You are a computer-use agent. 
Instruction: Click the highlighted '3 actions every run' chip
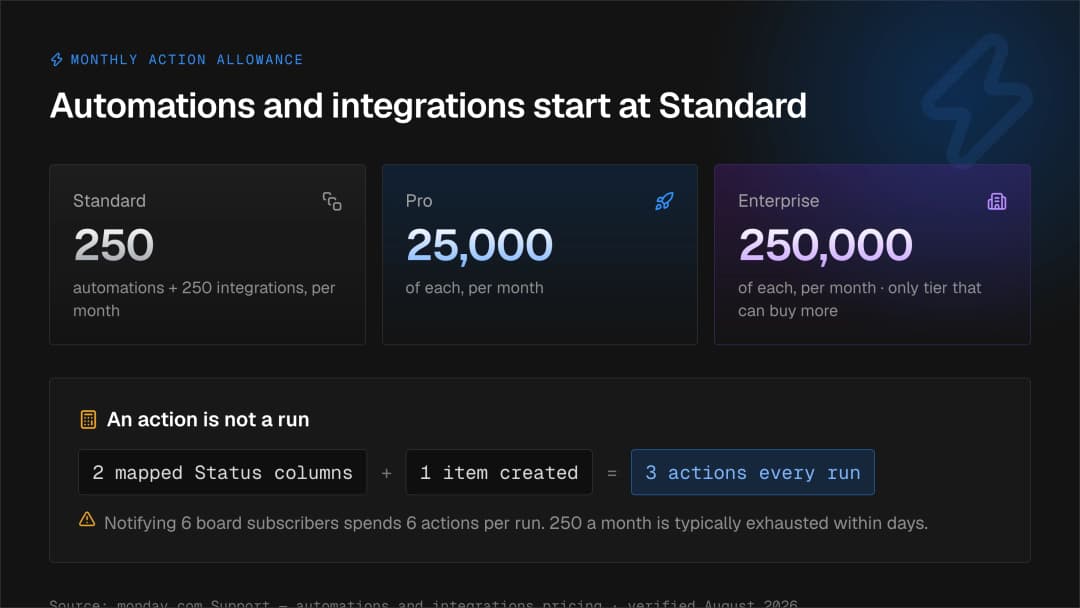[753, 472]
